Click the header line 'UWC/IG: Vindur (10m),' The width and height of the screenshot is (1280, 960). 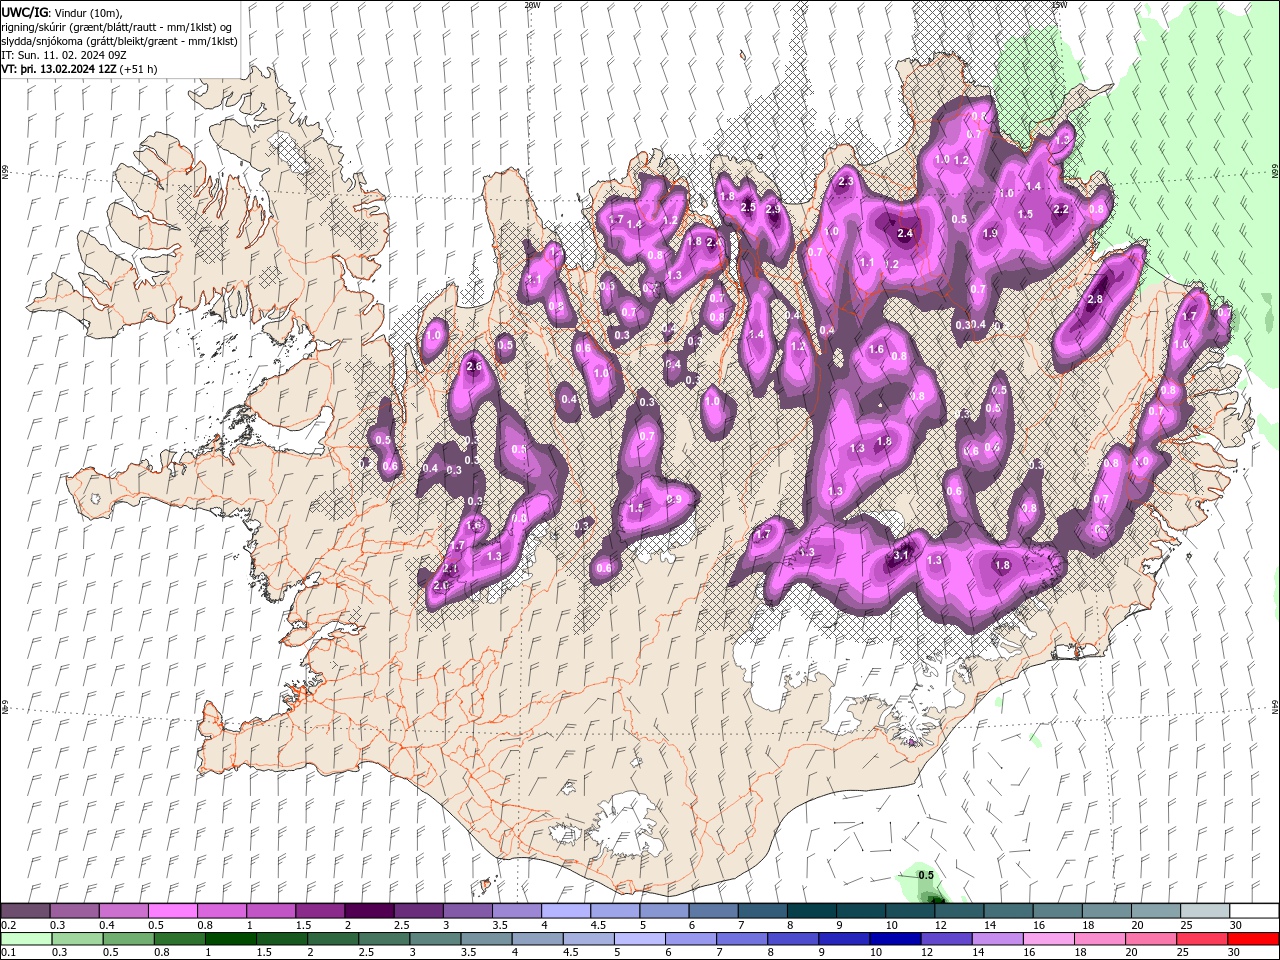pos(62,12)
